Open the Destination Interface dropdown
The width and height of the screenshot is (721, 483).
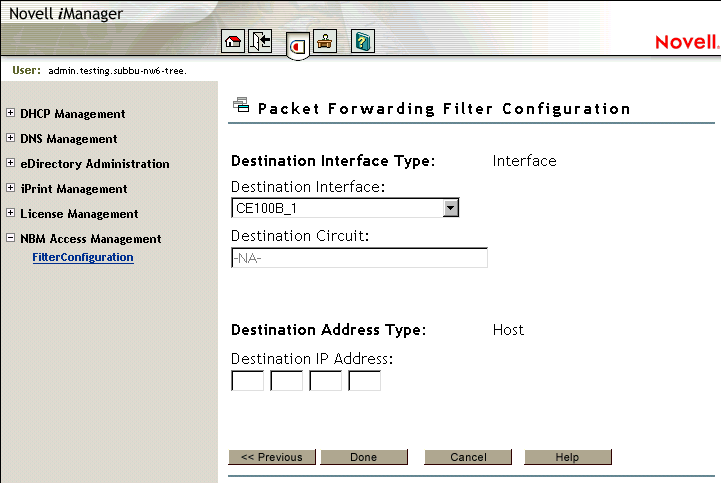451,208
